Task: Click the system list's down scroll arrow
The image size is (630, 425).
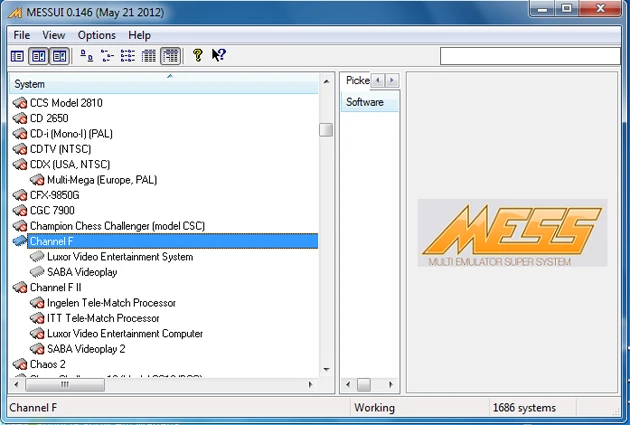Action: pos(326,369)
